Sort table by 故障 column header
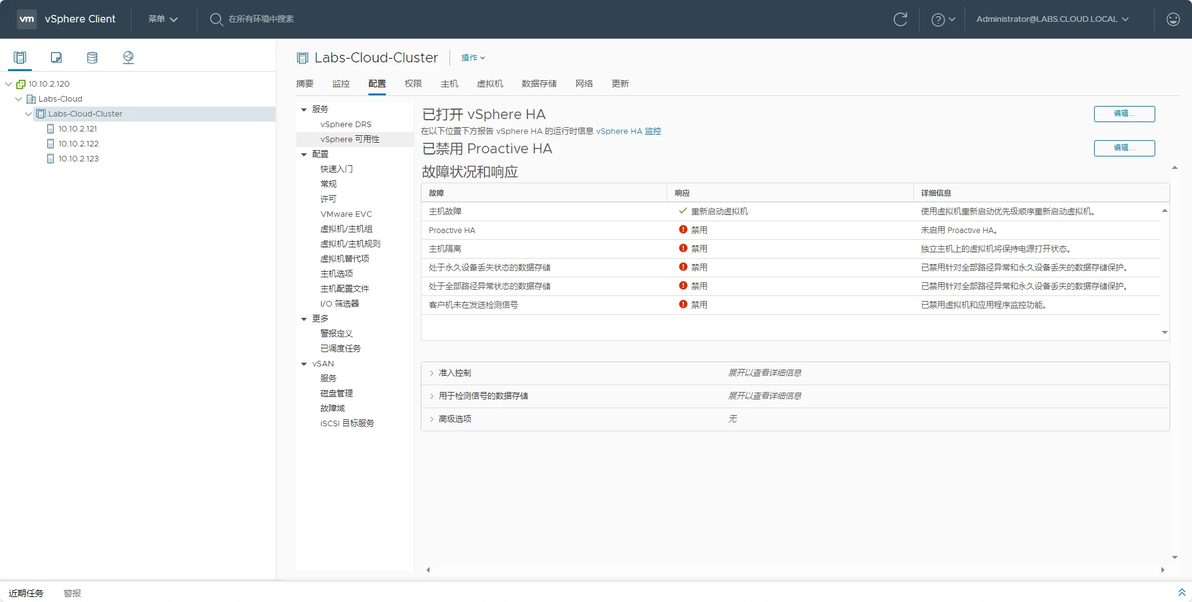This screenshot has width=1192, height=602. (544, 193)
